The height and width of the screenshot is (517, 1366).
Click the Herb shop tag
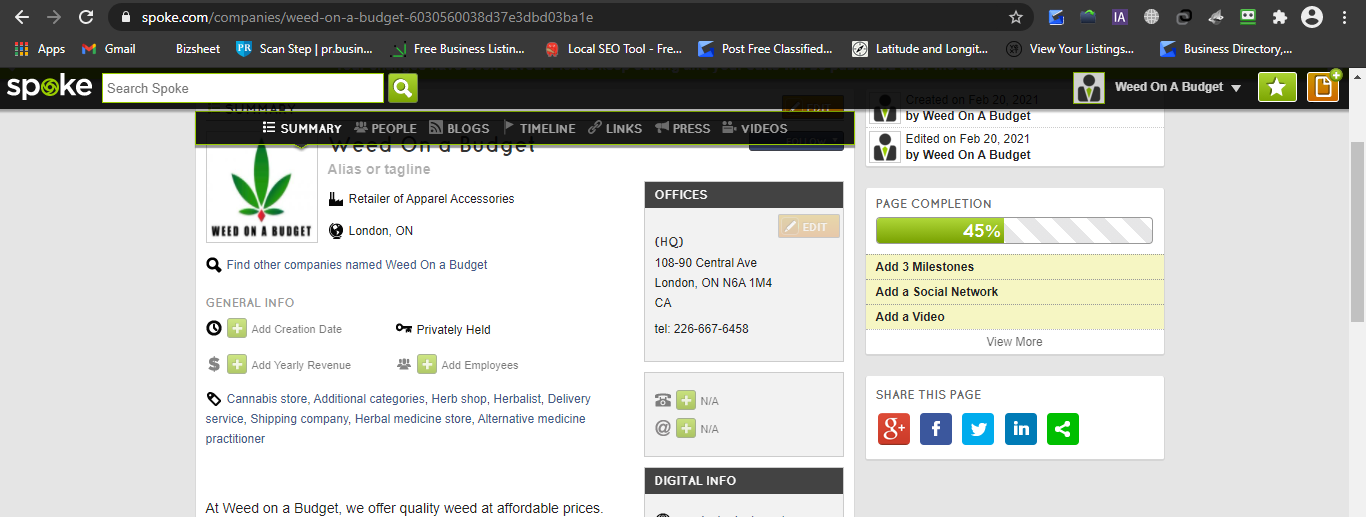(x=459, y=399)
